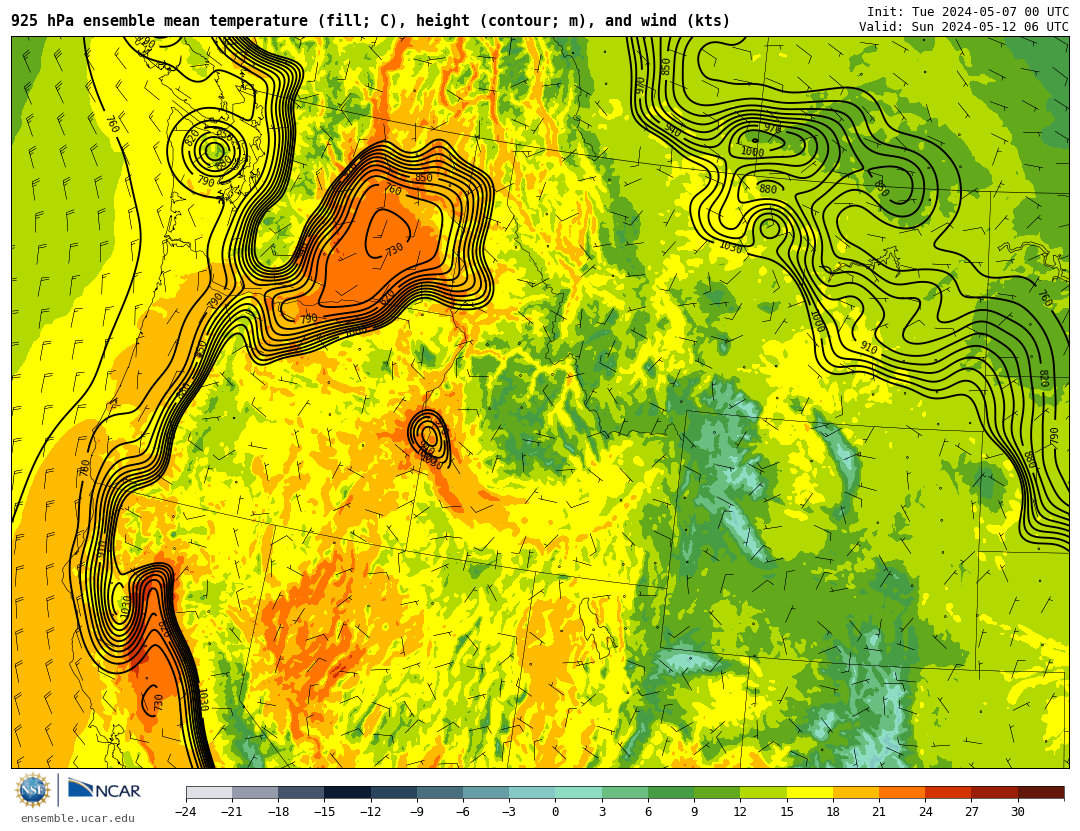1080x831 pixels.
Task: Pick the gray -21 to -18 colorbar segment
Action: [256, 792]
